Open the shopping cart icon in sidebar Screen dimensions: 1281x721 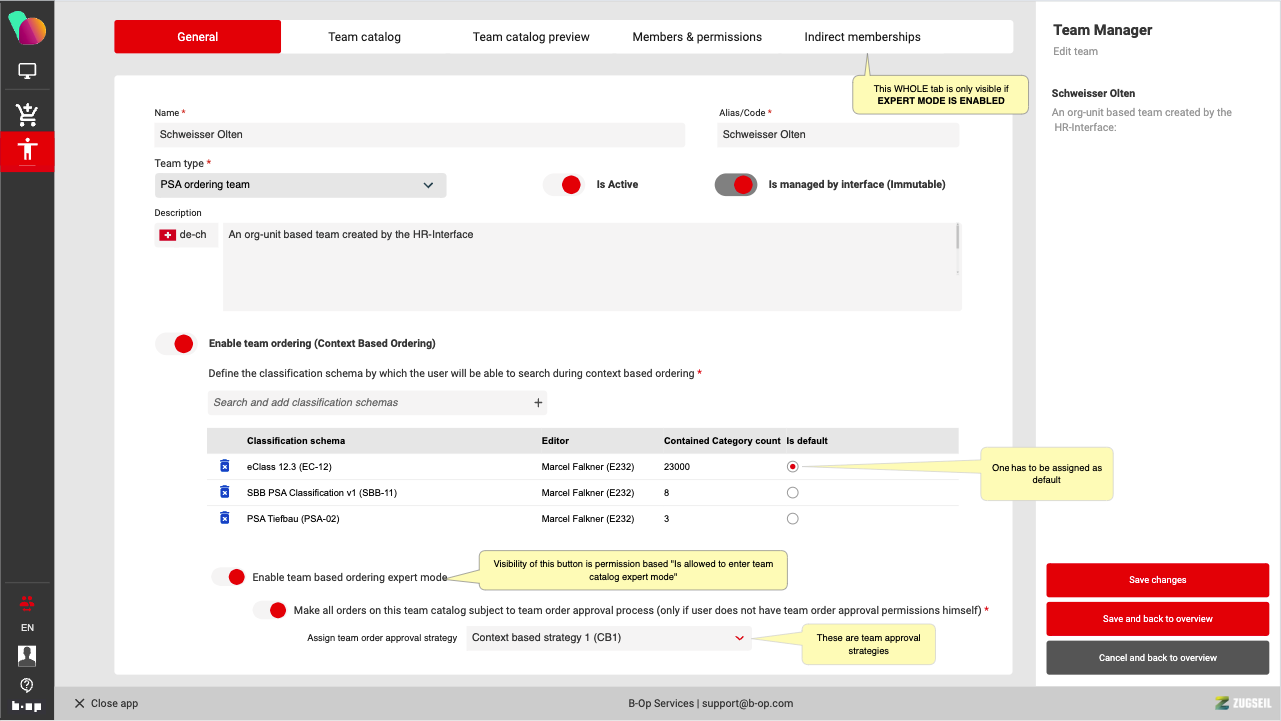[x=27, y=113]
